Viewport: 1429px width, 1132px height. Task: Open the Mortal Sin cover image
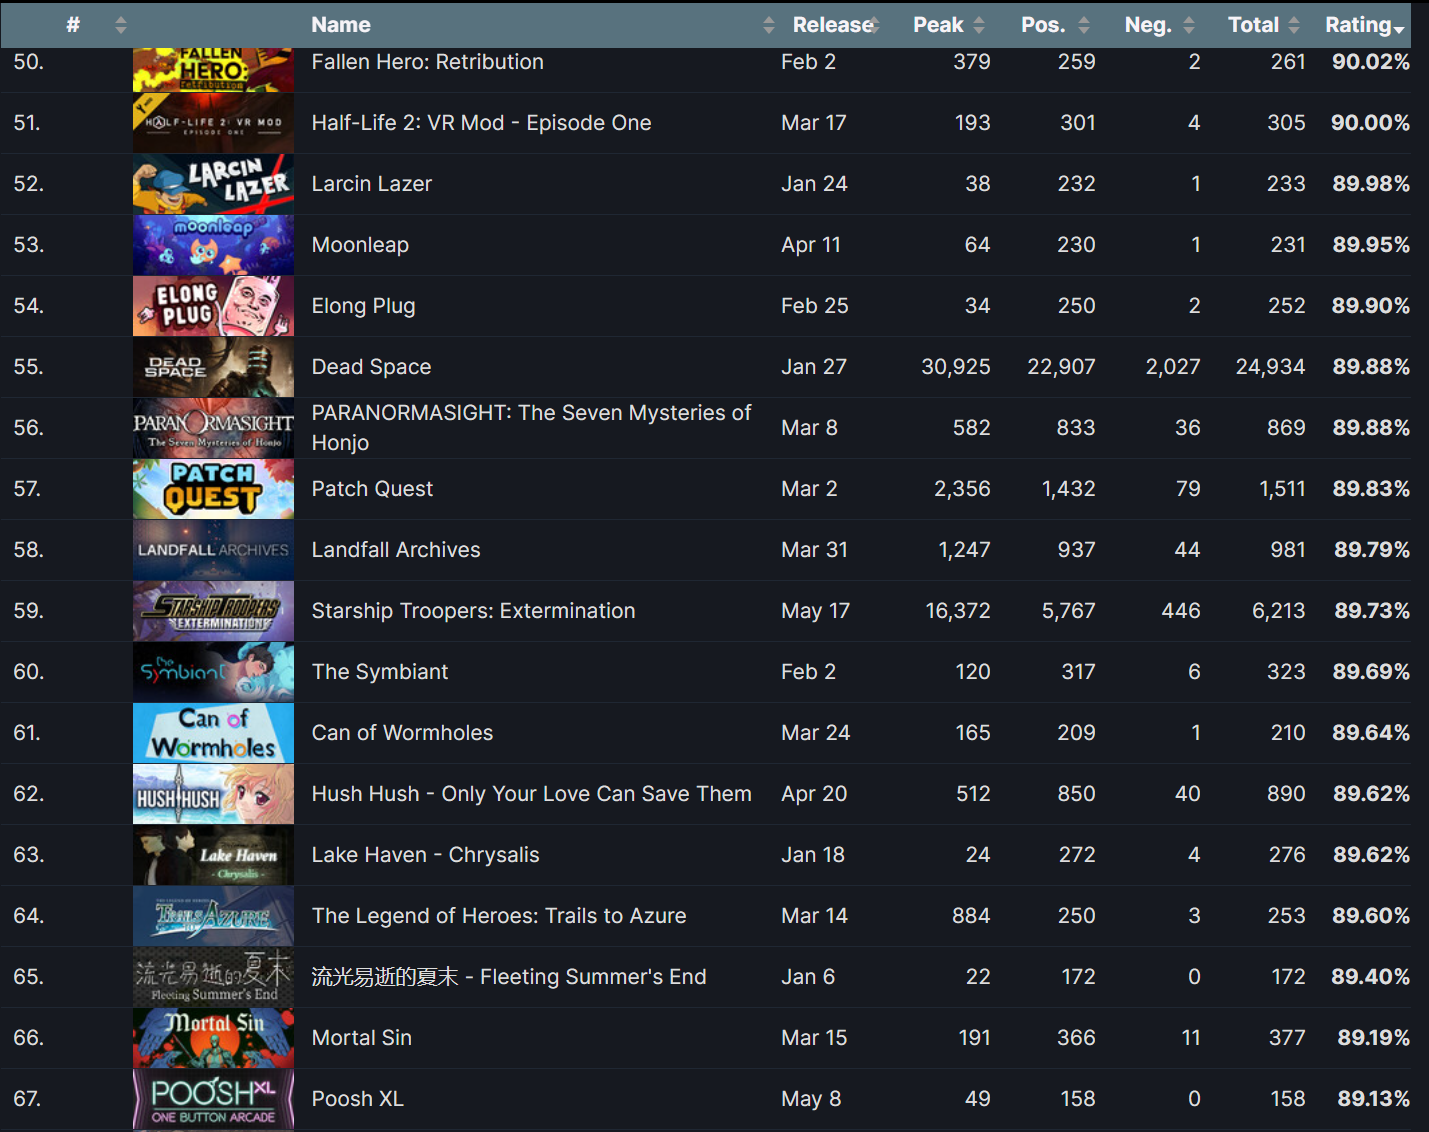(213, 1038)
